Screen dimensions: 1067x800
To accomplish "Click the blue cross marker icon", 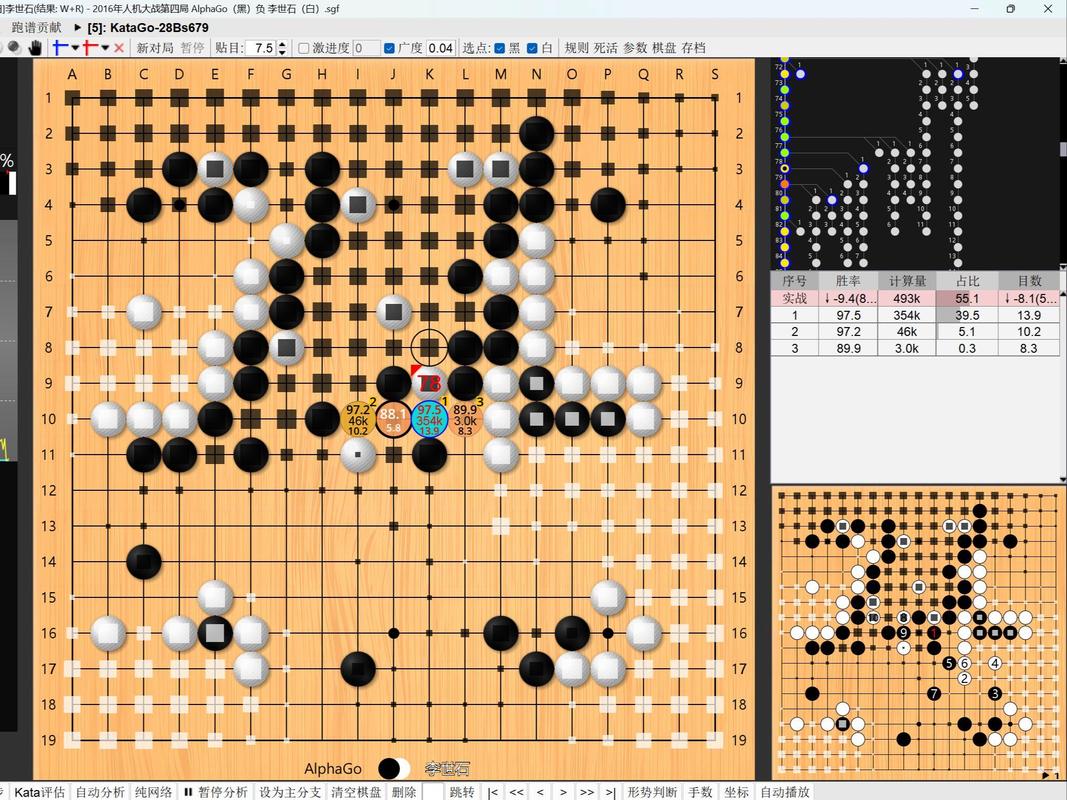I will (x=60, y=48).
